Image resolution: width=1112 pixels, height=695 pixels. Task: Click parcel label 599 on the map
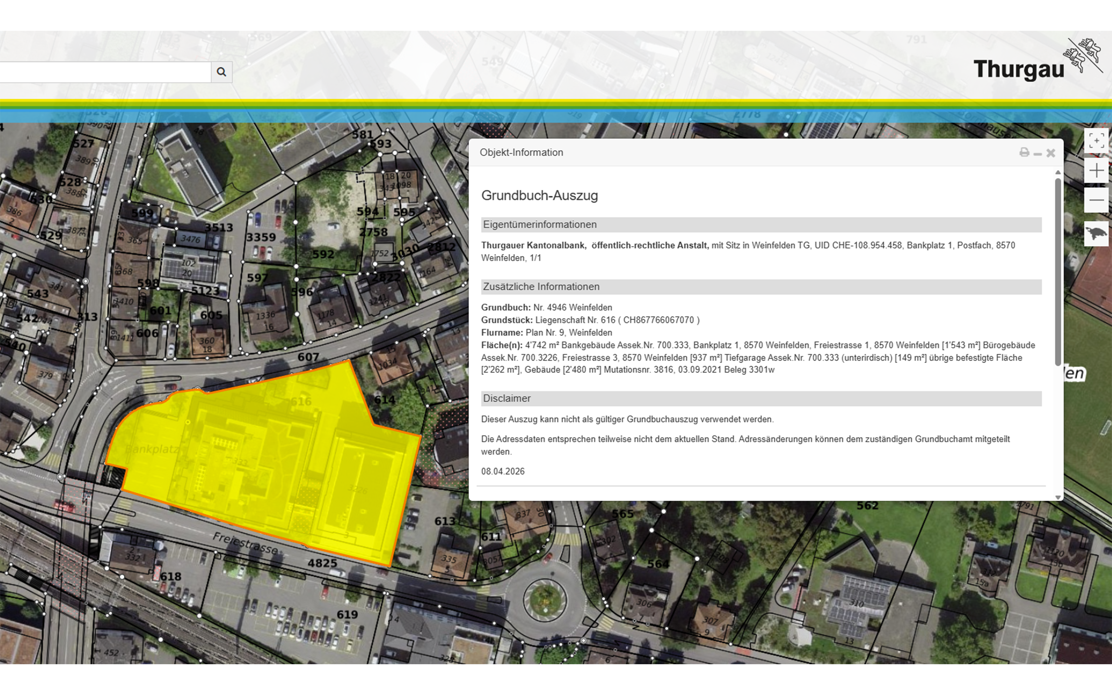click(x=142, y=213)
